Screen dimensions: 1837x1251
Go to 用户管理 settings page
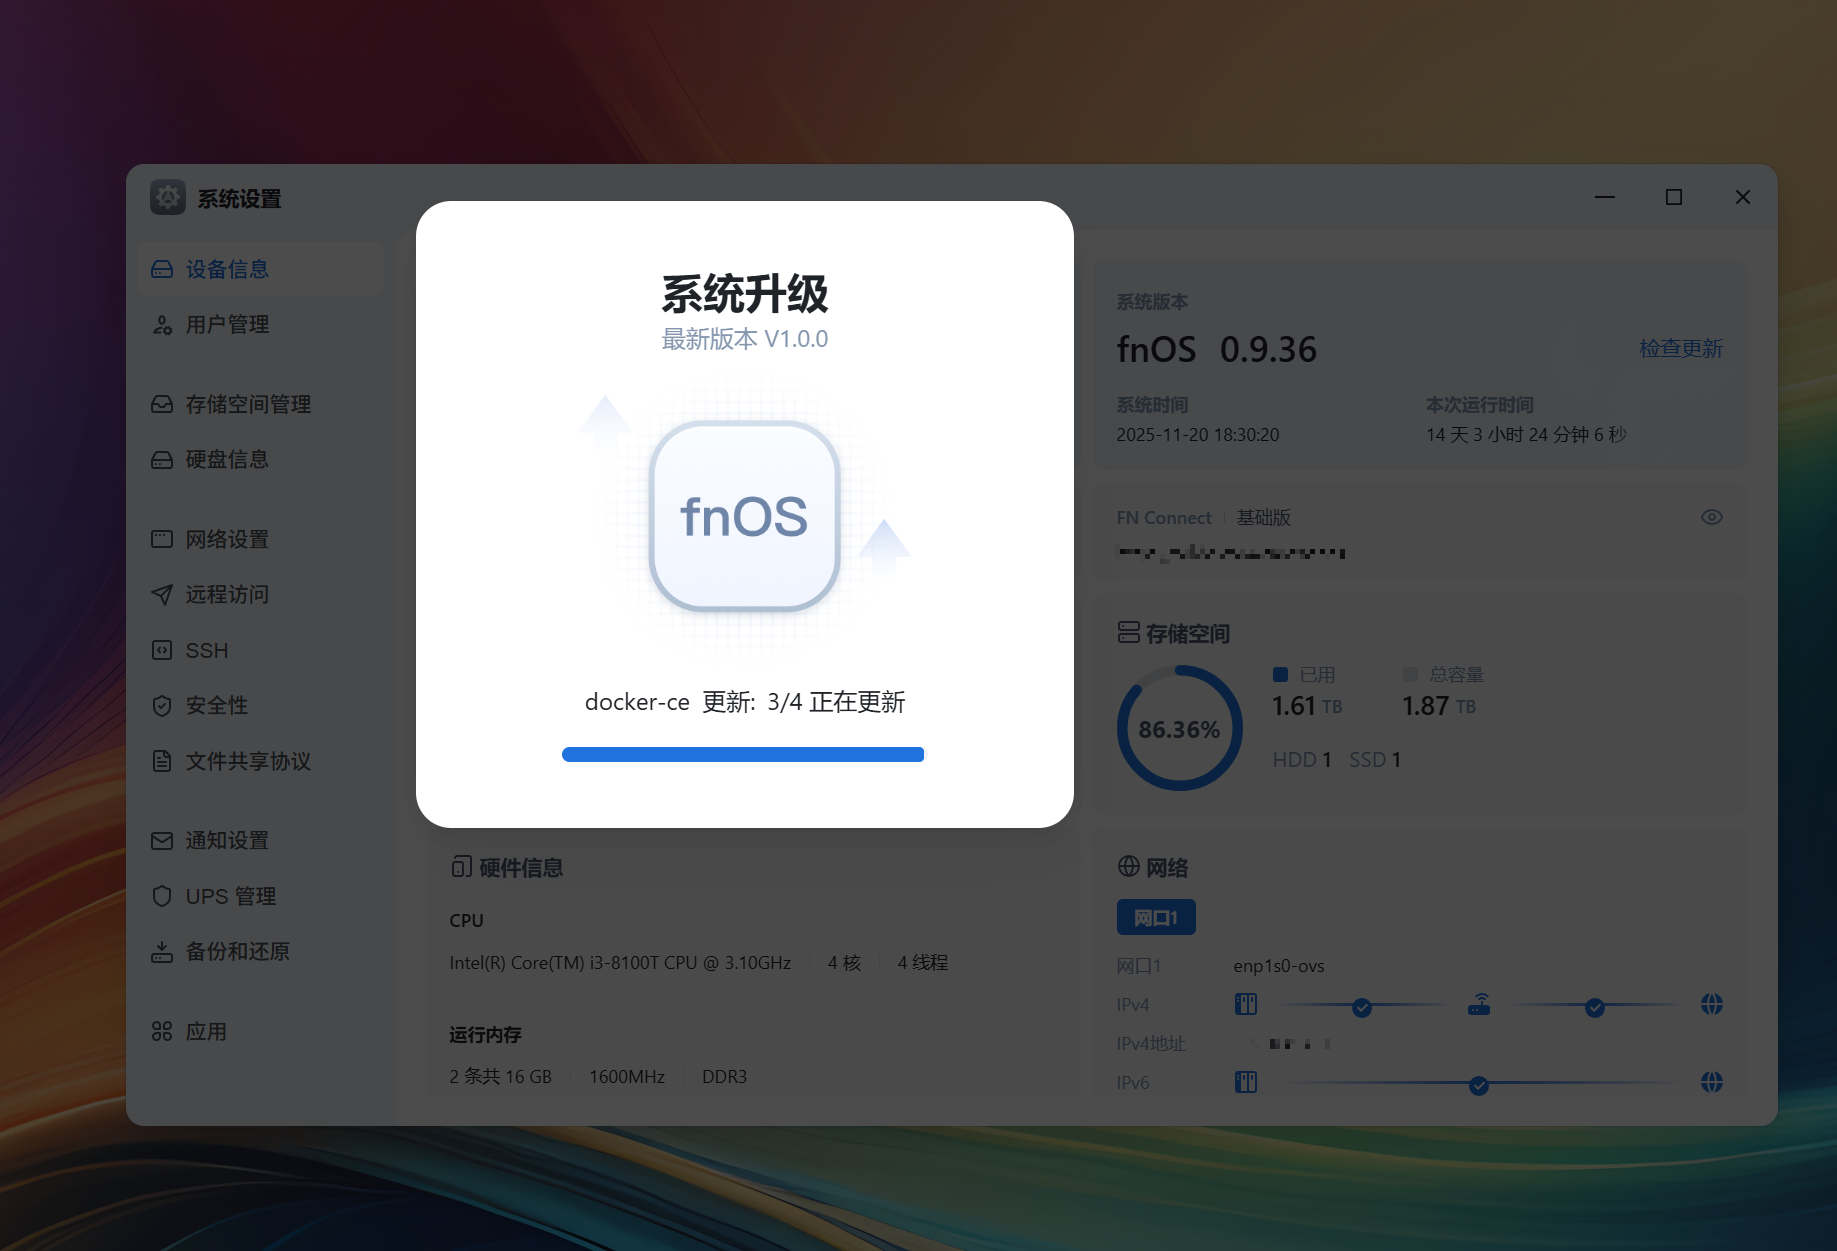pos(260,325)
